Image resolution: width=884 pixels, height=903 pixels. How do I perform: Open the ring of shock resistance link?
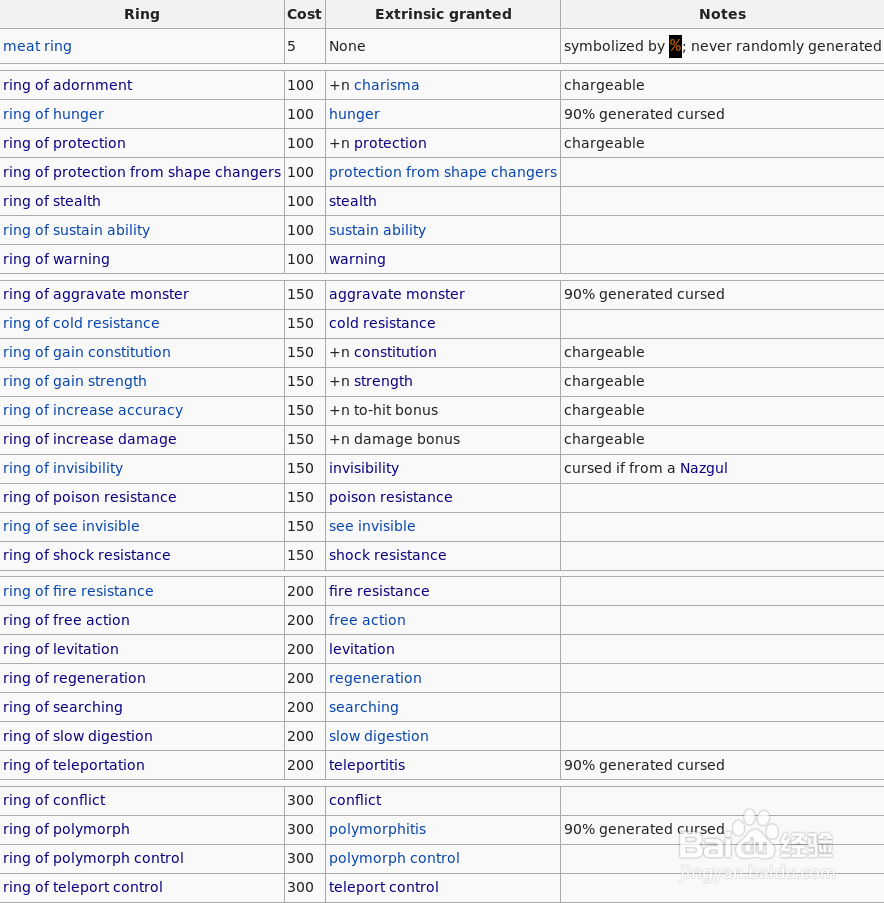pyautogui.click(x=86, y=555)
